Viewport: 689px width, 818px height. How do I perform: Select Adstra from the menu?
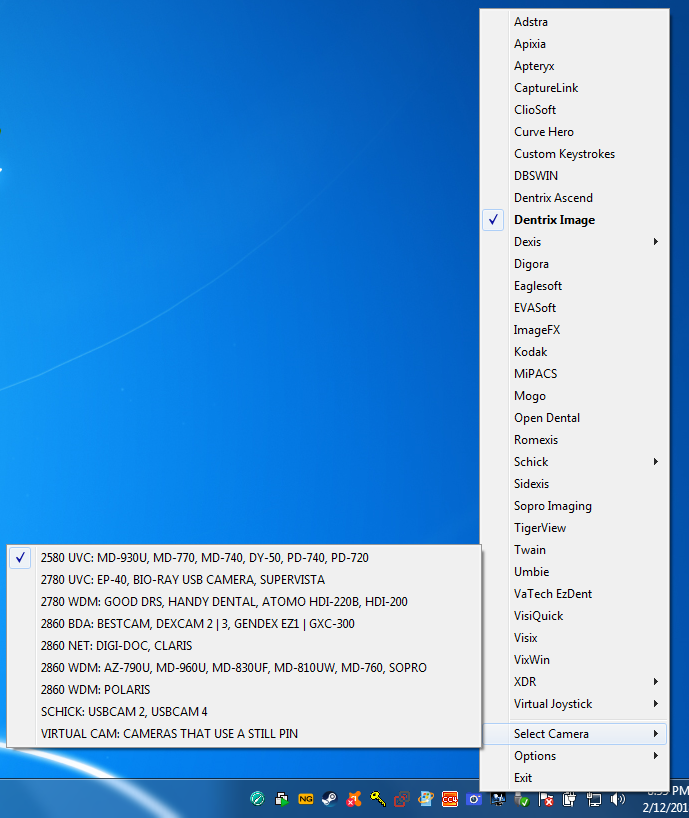574,22
